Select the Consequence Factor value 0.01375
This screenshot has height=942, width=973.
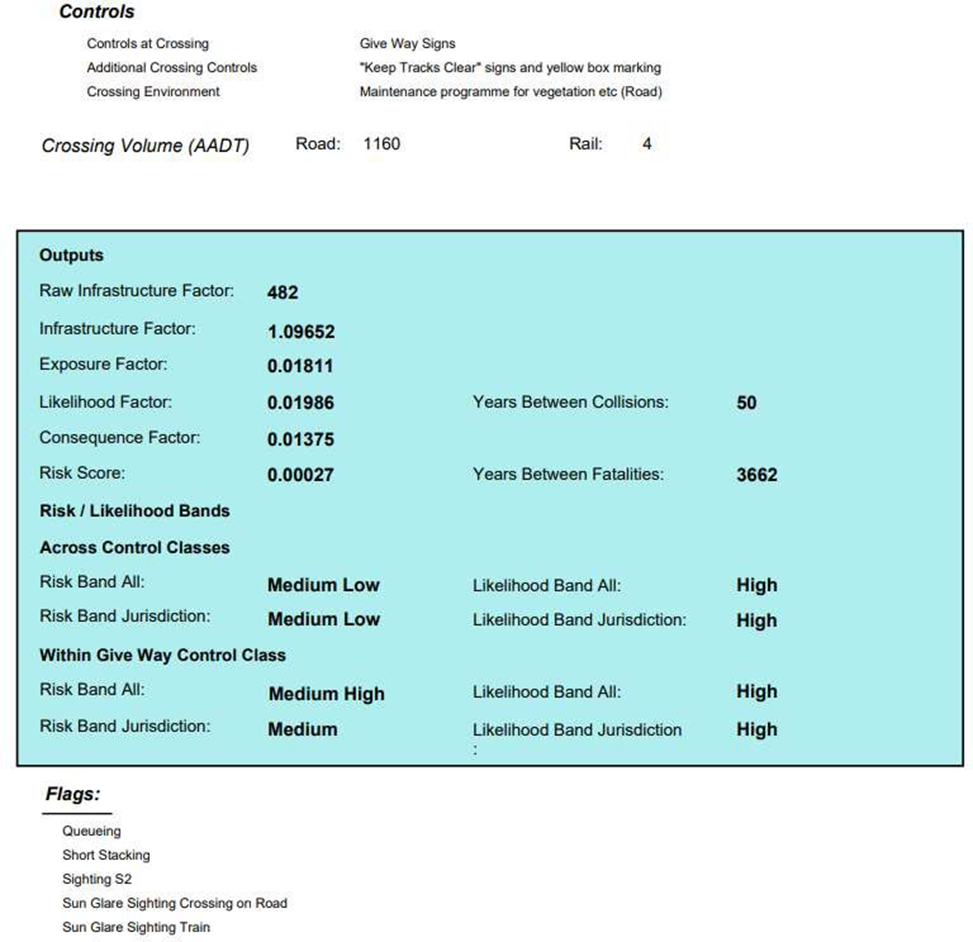coord(300,439)
